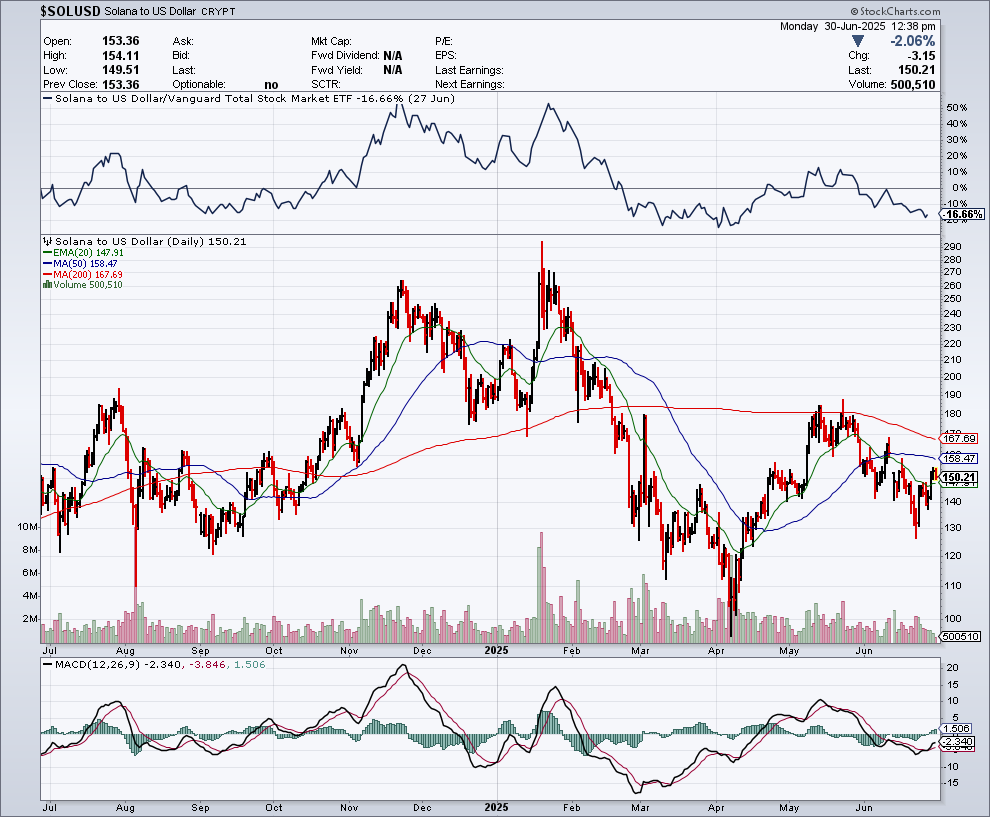Screen dimensions: 990x817
Task: Click the Mkt Cap label
Action: click(x=331, y=41)
